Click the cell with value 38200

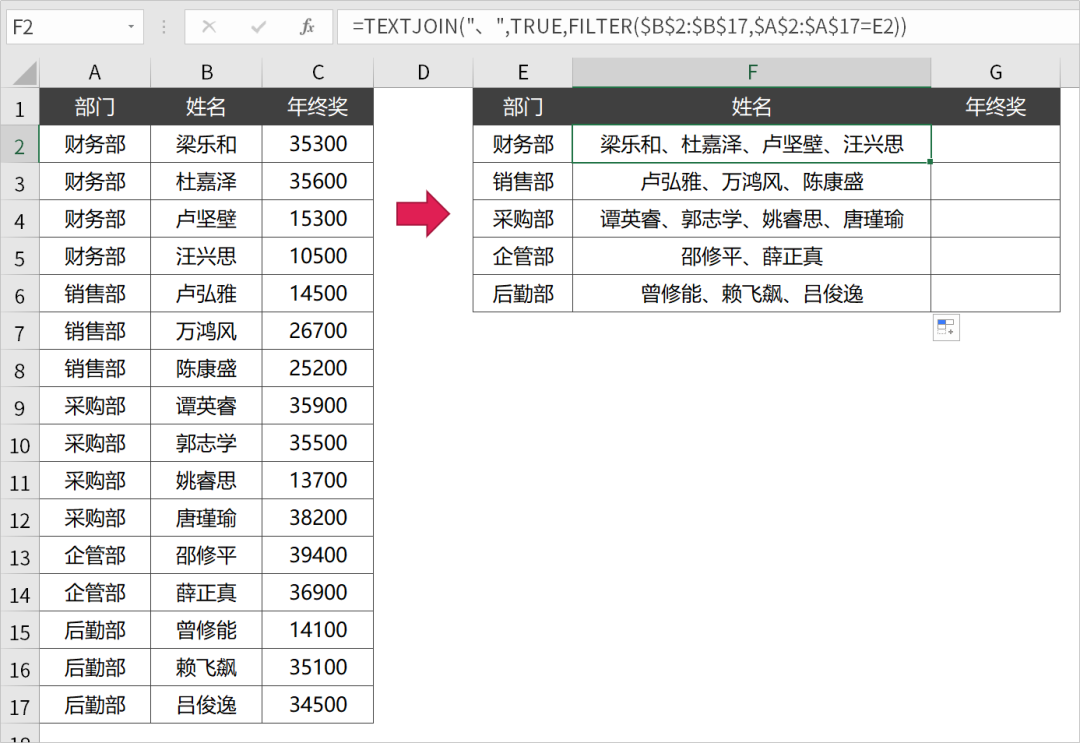(317, 518)
